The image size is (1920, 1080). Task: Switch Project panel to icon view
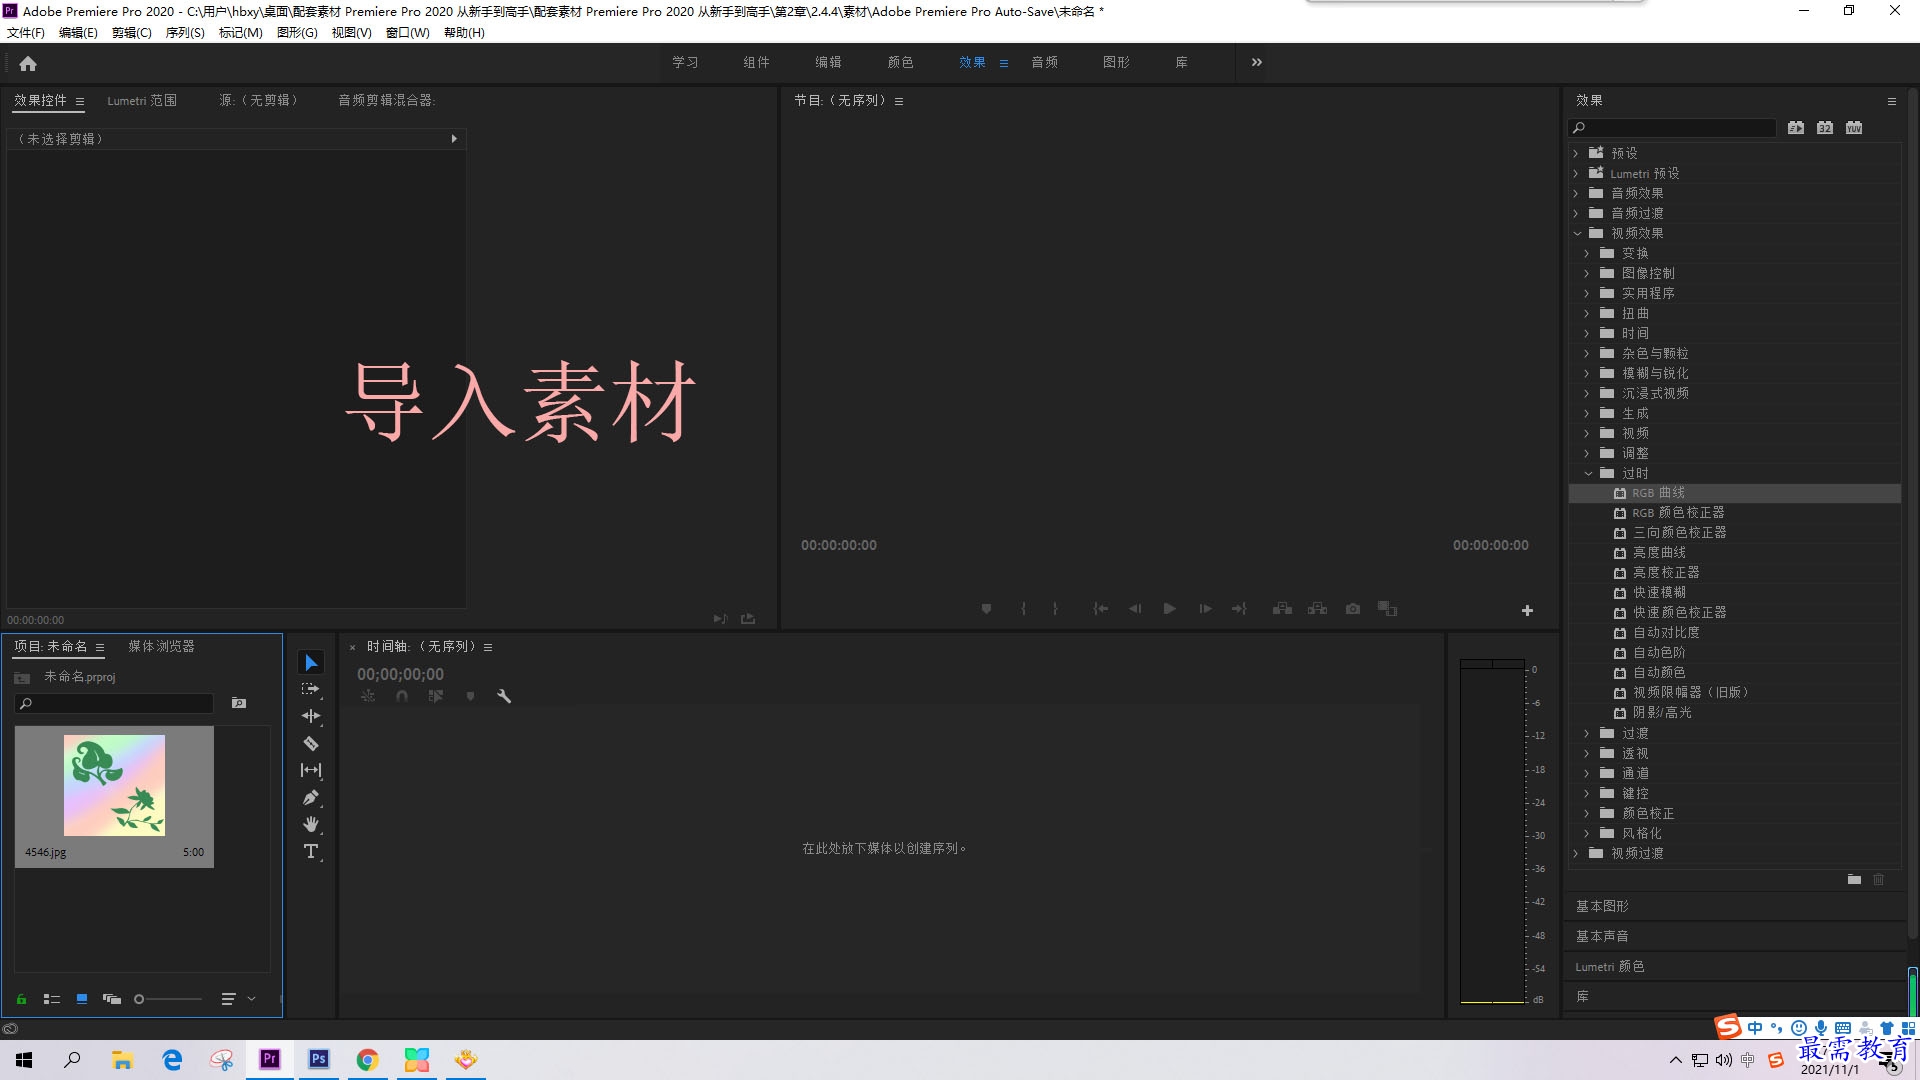[82, 999]
